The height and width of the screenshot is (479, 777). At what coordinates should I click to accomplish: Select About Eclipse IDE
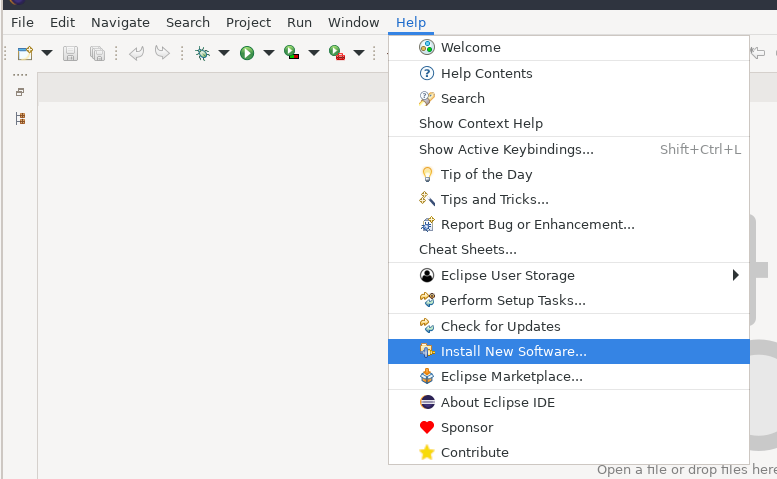pos(497,402)
